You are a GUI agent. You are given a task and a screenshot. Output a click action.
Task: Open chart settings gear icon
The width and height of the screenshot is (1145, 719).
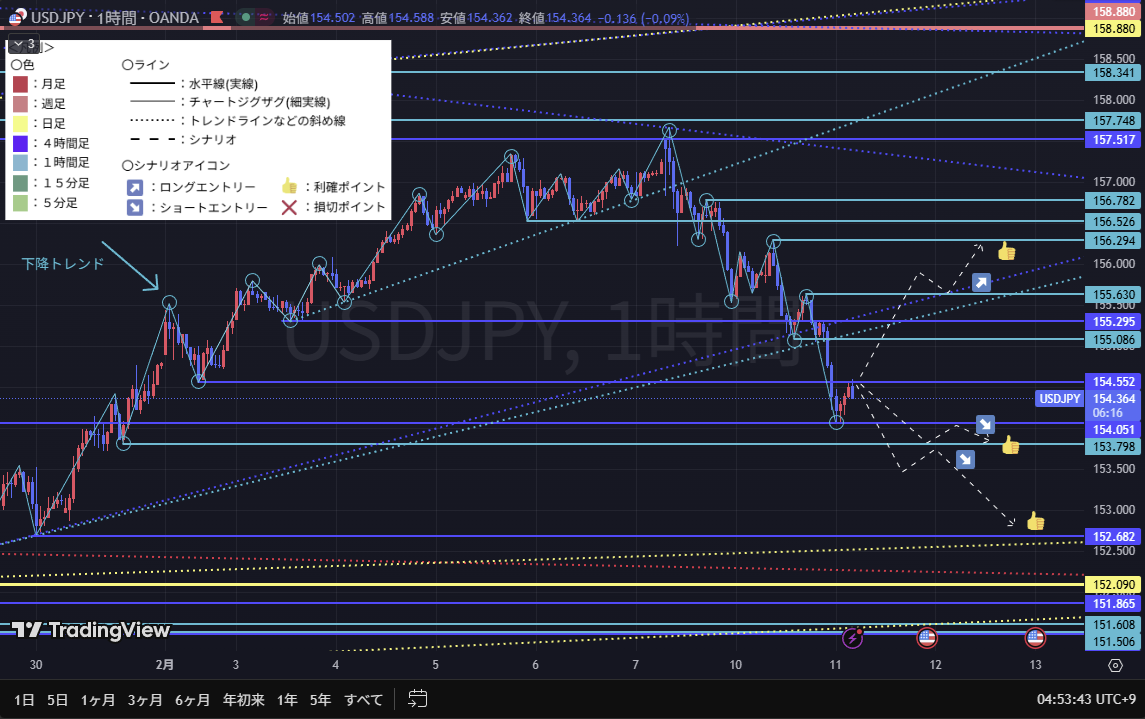coord(1115,665)
